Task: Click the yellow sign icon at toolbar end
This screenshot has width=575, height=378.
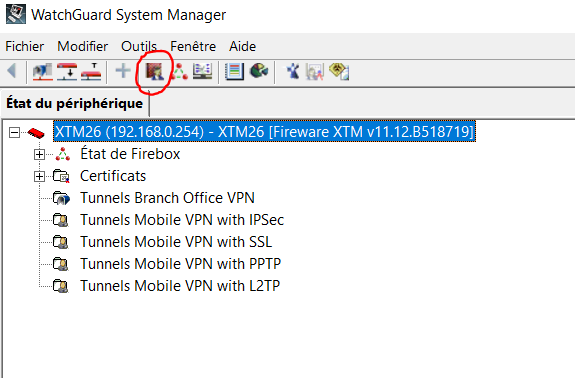Action: (339, 71)
